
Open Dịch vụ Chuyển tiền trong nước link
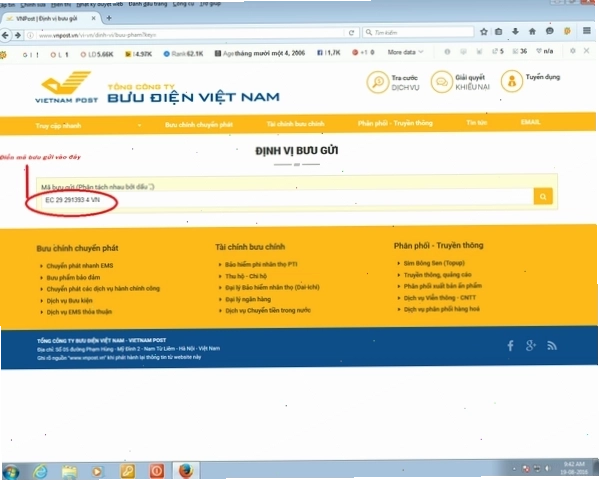(x=268, y=310)
